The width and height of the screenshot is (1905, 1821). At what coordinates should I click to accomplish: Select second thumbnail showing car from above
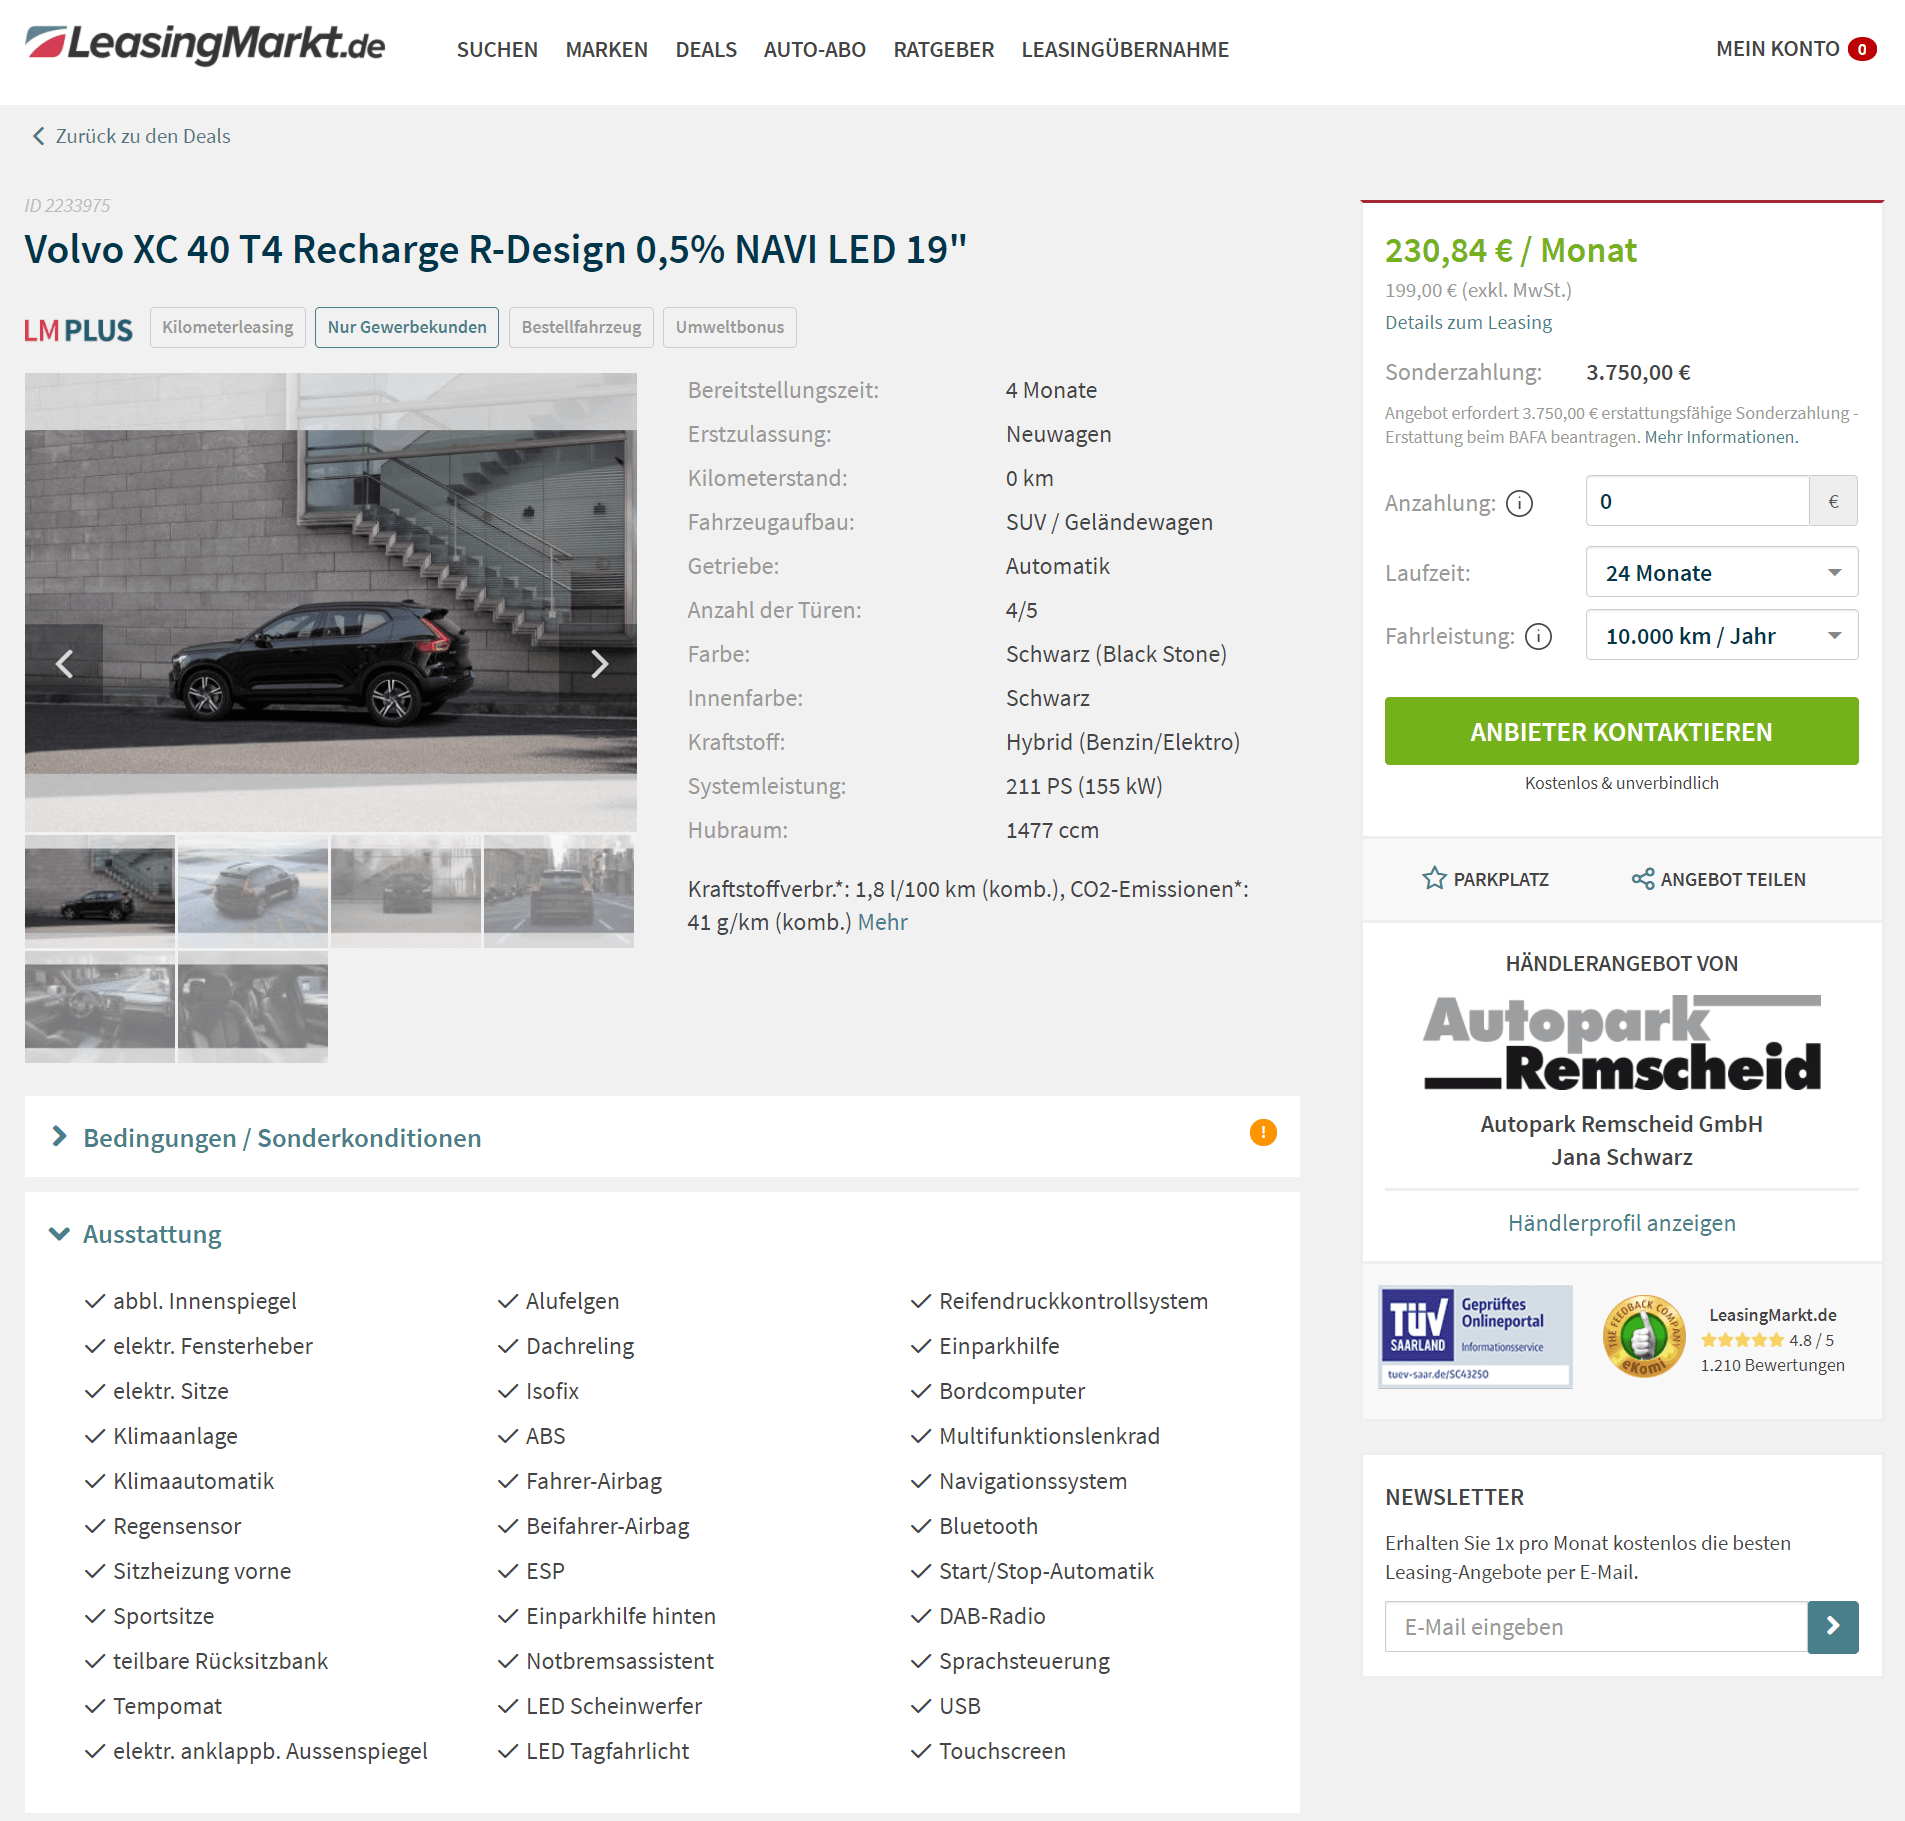pos(253,891)
